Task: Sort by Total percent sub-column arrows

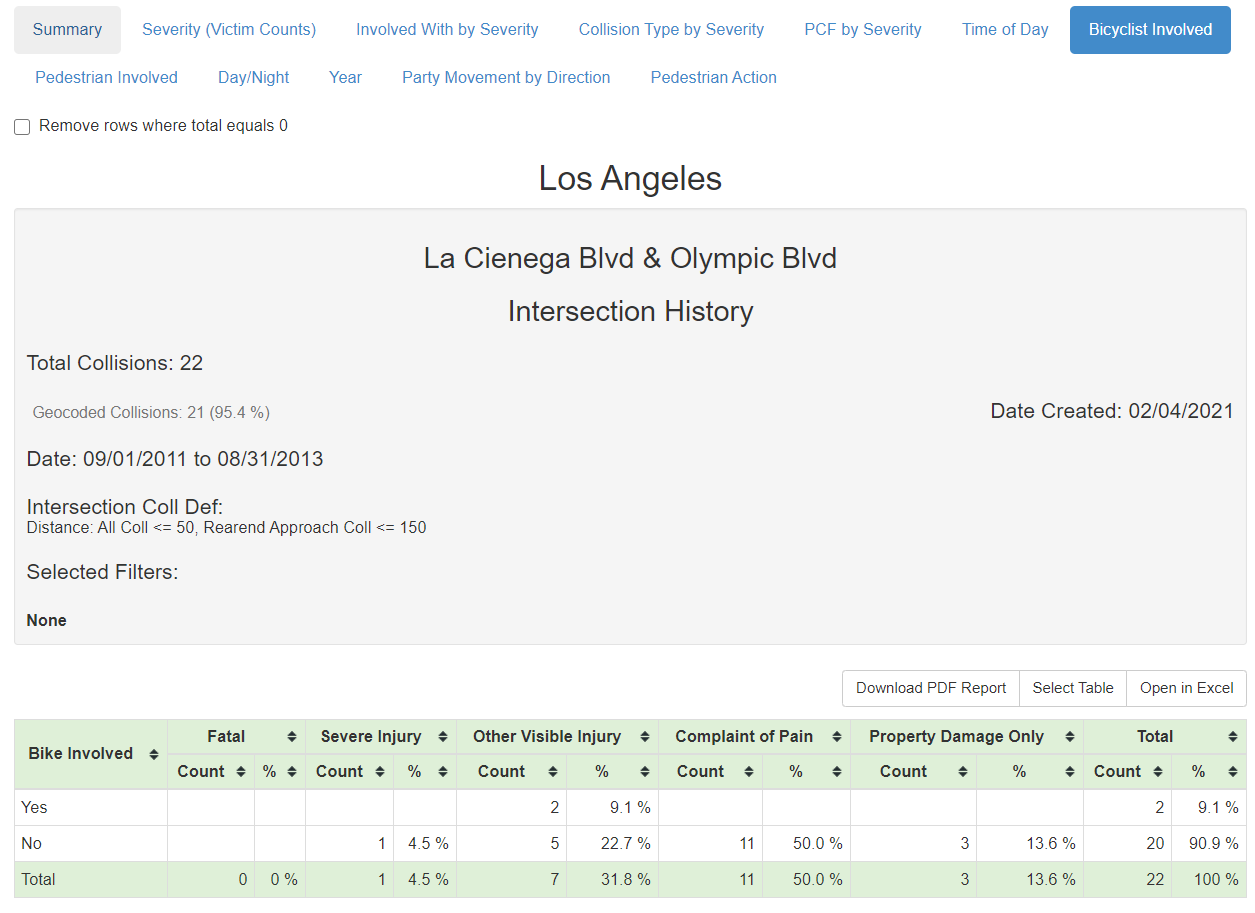Action: click(x=1232, y=772)
